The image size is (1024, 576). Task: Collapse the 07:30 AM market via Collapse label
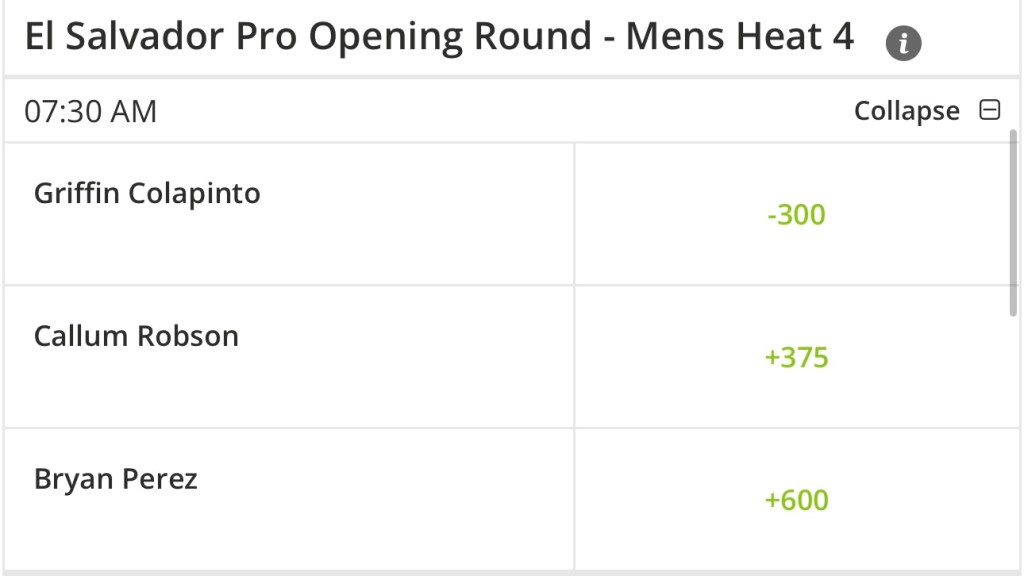coord(906,111)
